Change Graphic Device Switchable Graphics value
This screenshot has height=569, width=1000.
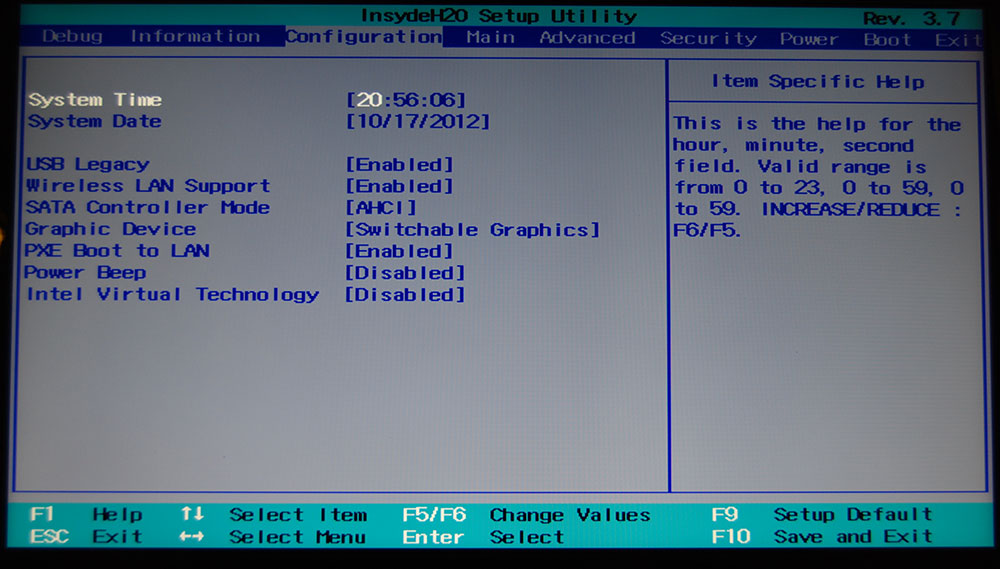pyautogui.click(x=473, y=230)
